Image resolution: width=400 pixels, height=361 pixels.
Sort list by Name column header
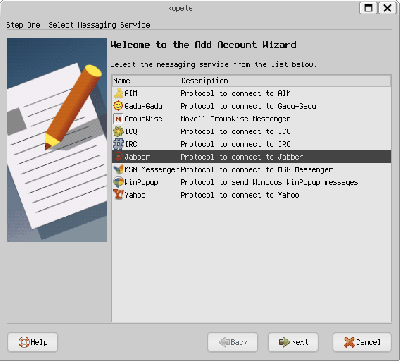[146, 81]
